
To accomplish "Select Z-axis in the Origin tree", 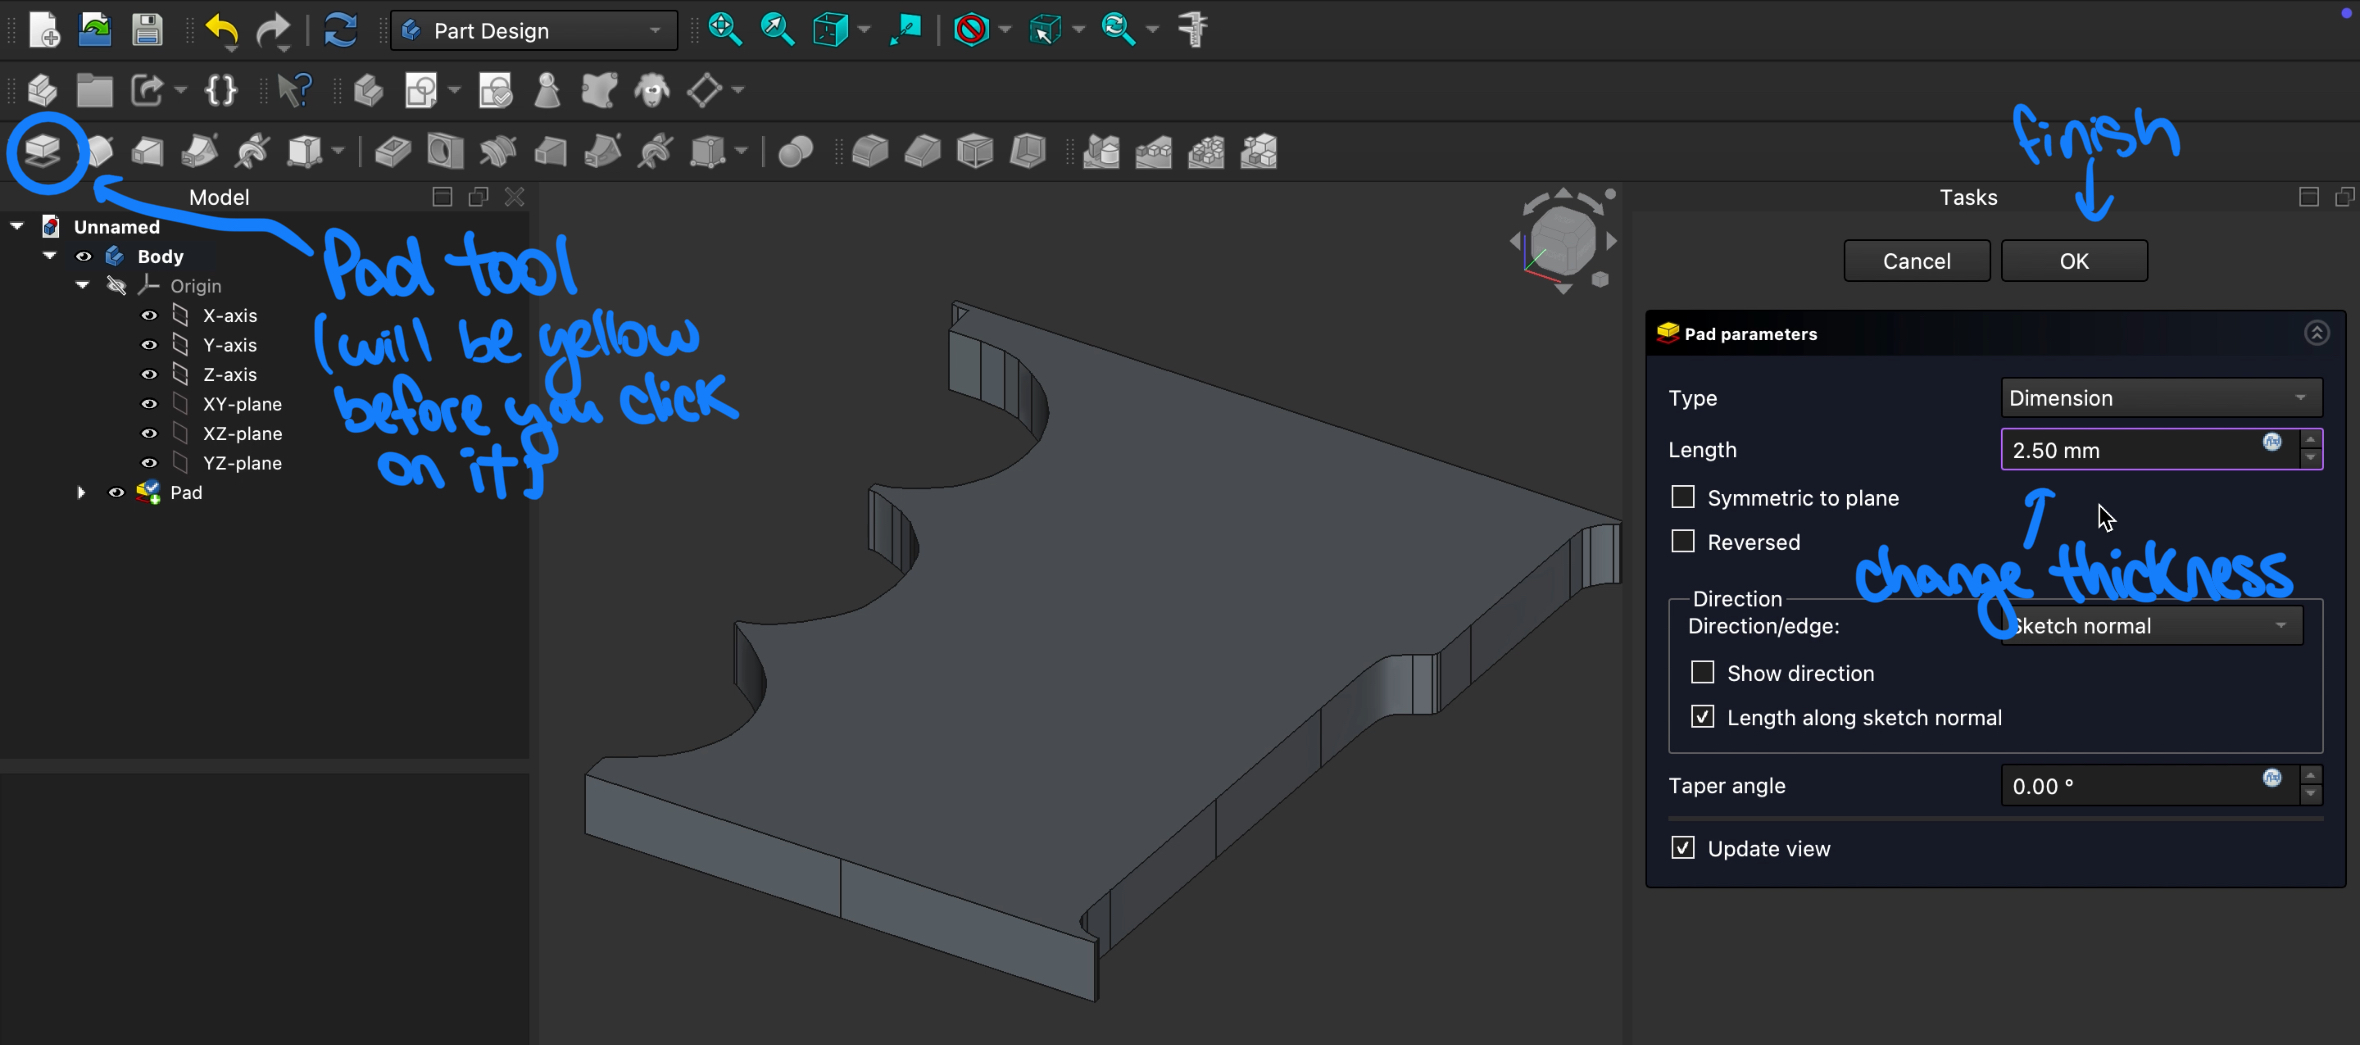I will click(230, 374).
